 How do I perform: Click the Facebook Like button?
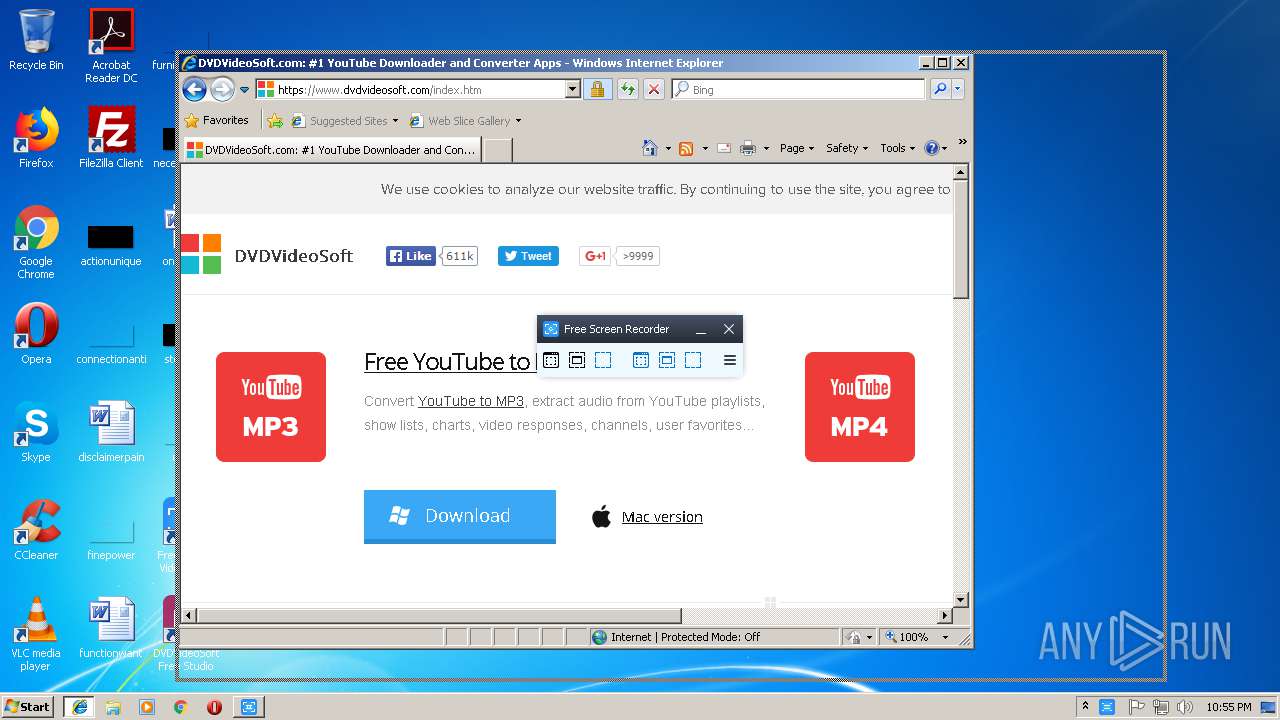point(411,256)
